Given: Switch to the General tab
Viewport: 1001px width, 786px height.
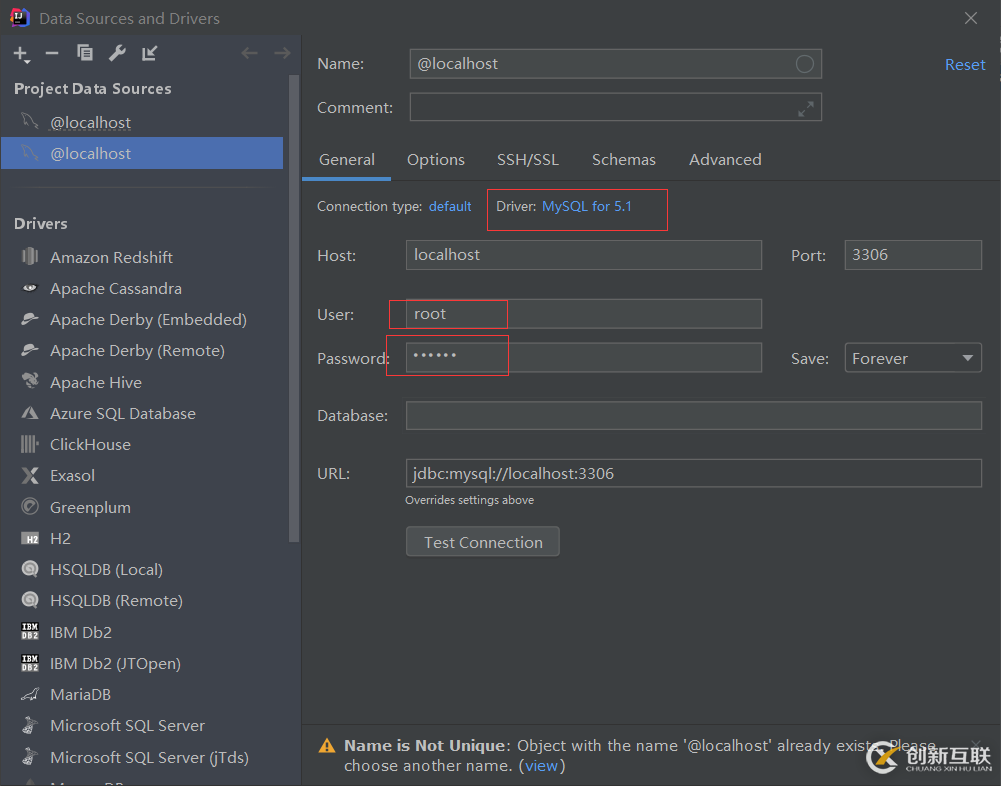Looking at the screenshot, I should coord(347,160).
